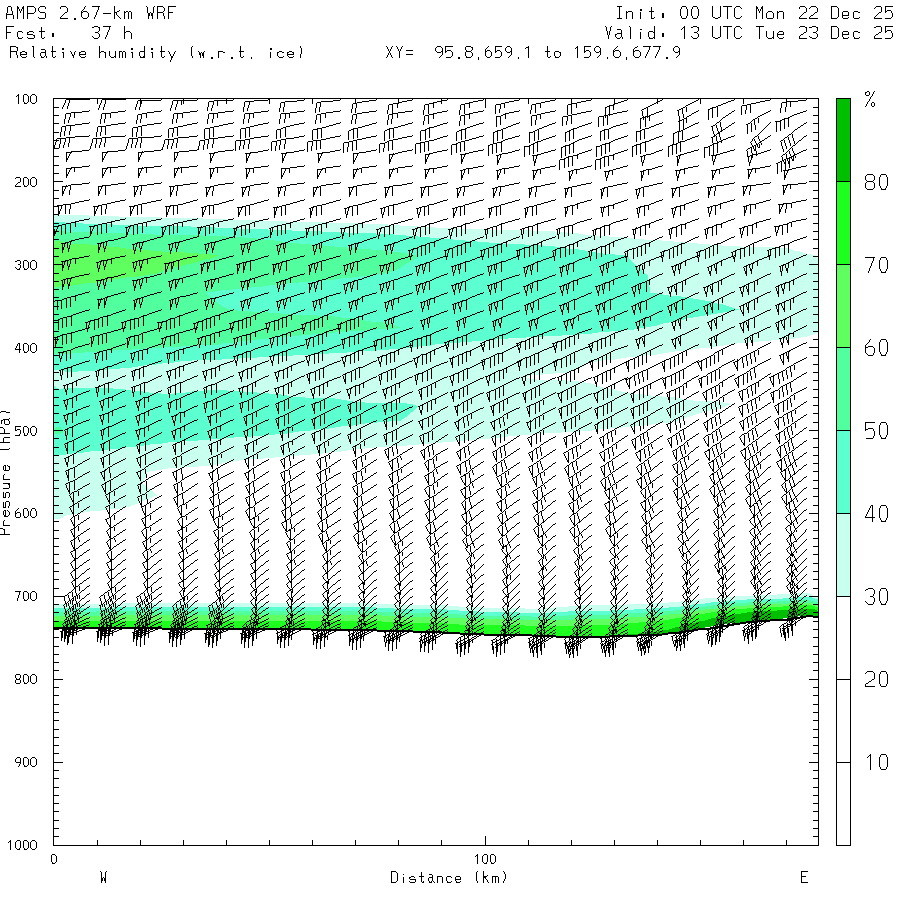Click the 800 hPa pressure axis label
900x900 pixels.
tap(26, 679)
